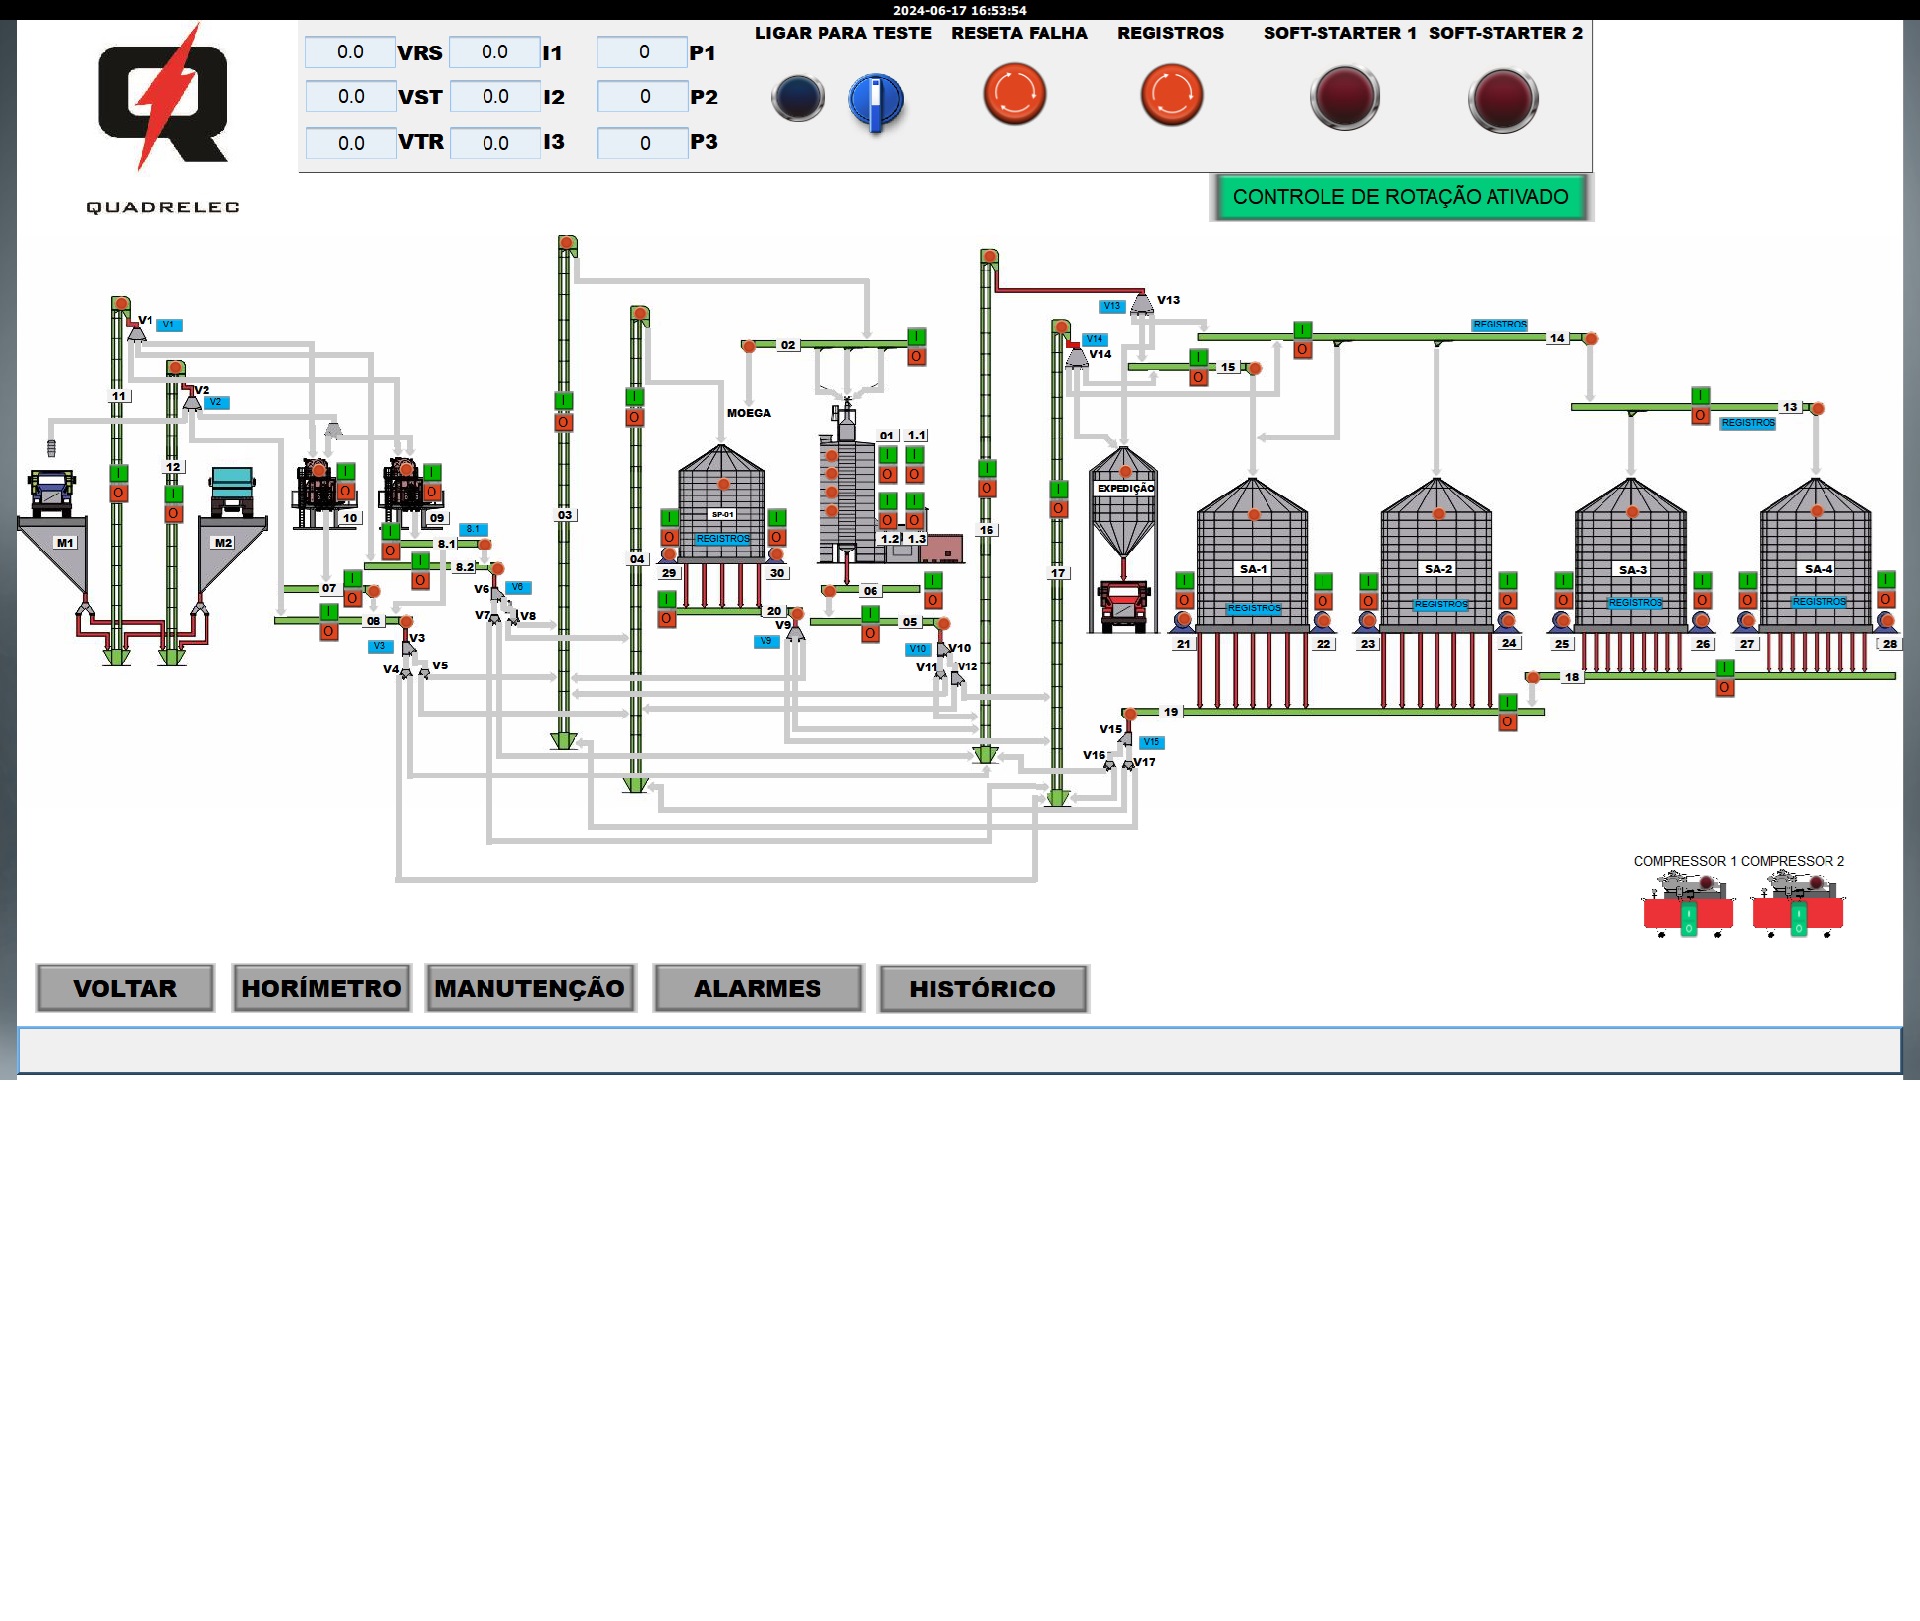The height and width of the screenshot is (1621, 1920).
Task: Click the Compressor 2 icon
Action: [1797, 904]
